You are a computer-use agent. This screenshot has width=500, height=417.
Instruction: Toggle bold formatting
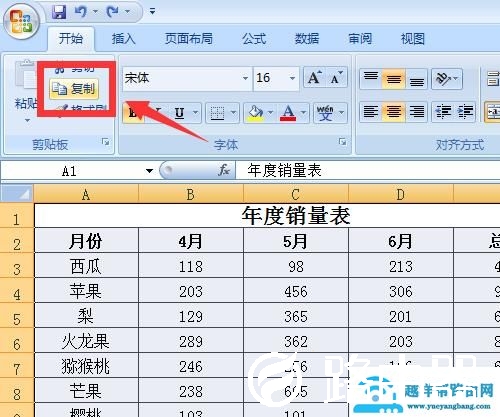click(133, 113)
